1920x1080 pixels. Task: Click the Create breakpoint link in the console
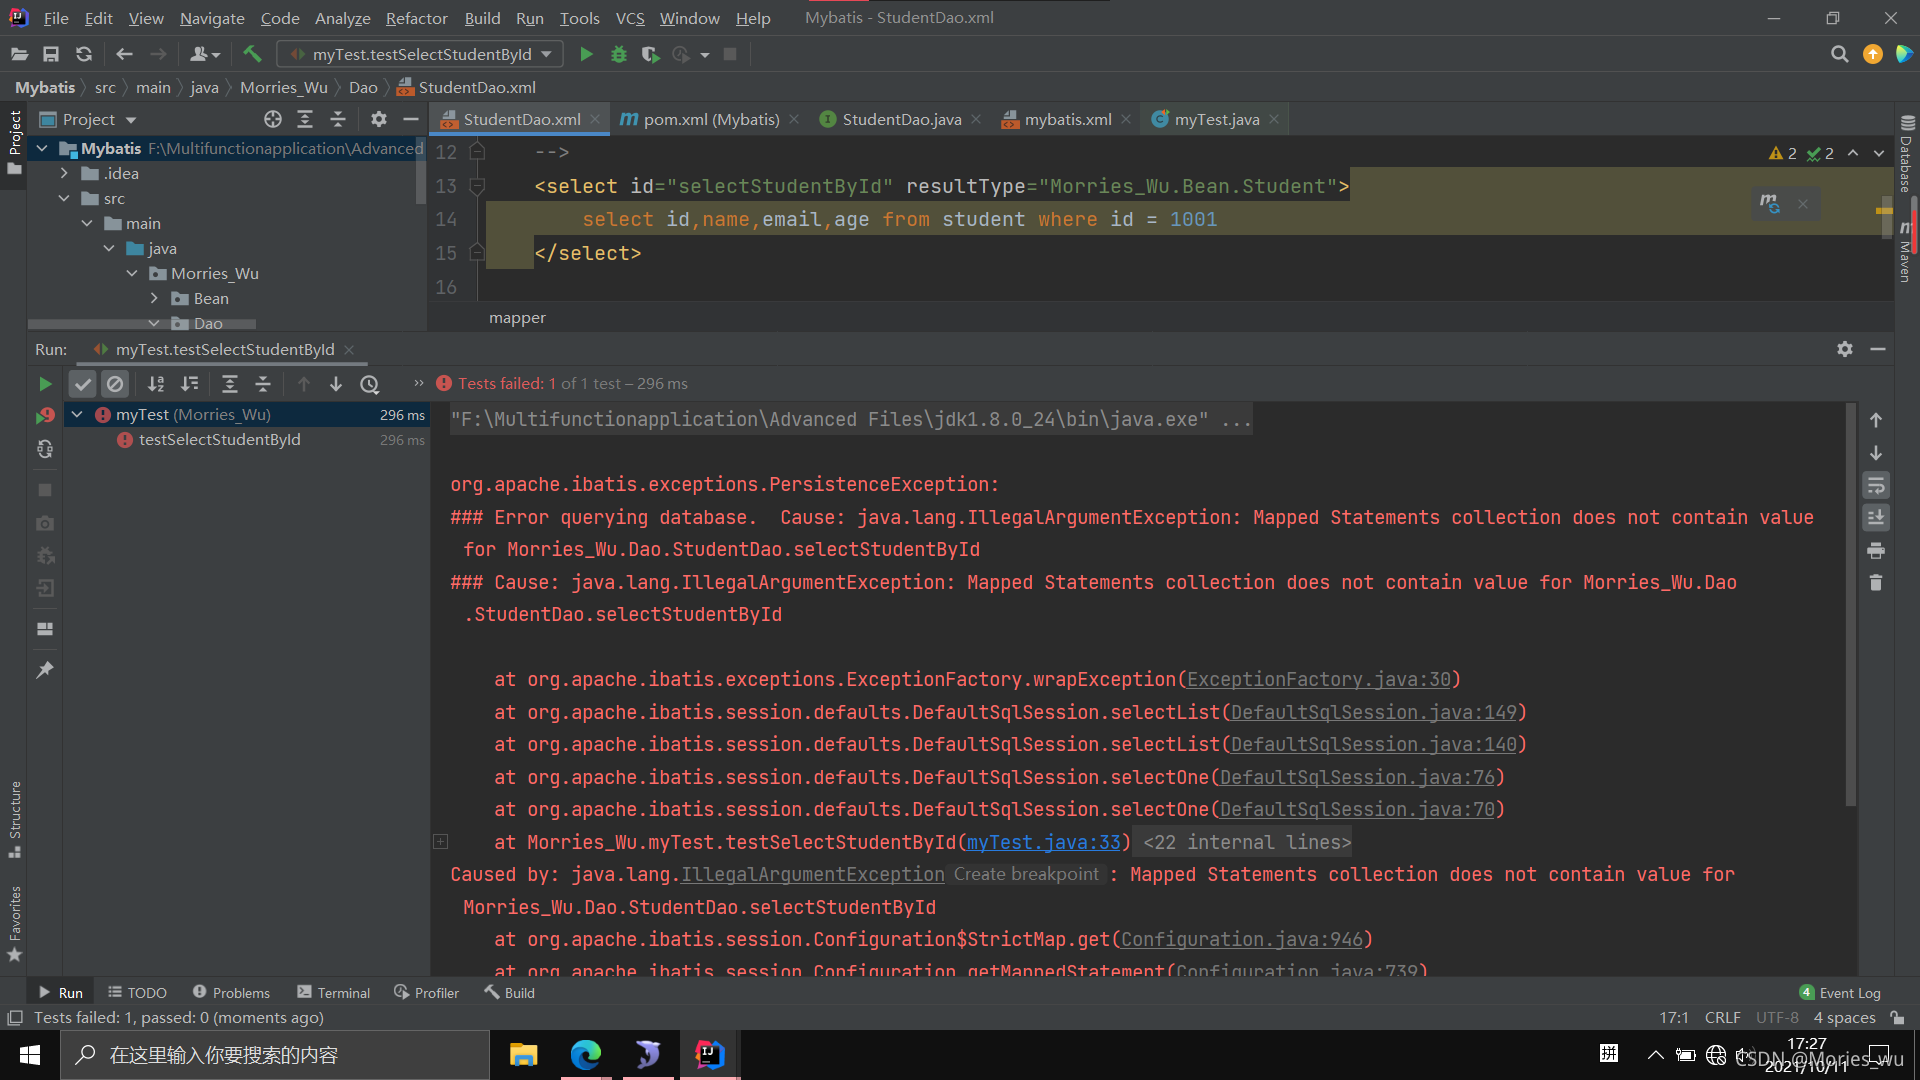coord(1025,874)
